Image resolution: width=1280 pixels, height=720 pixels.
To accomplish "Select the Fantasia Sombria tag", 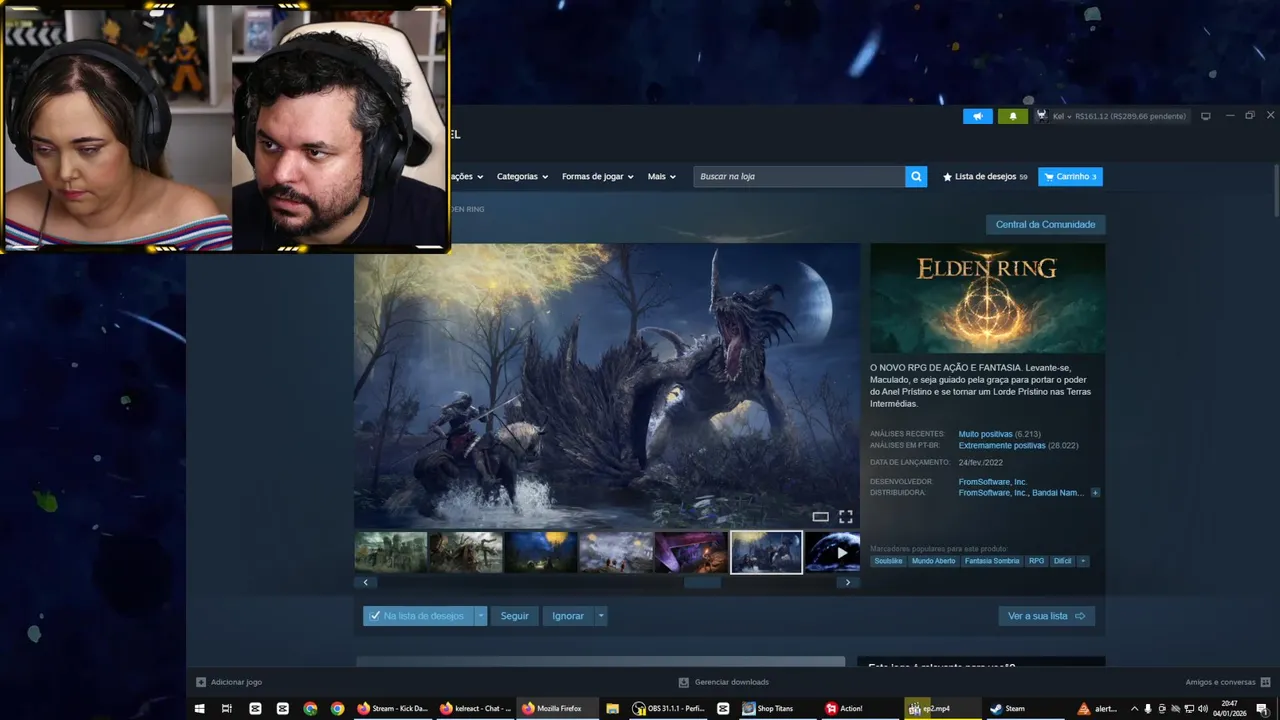I will [x=992, y=561].
